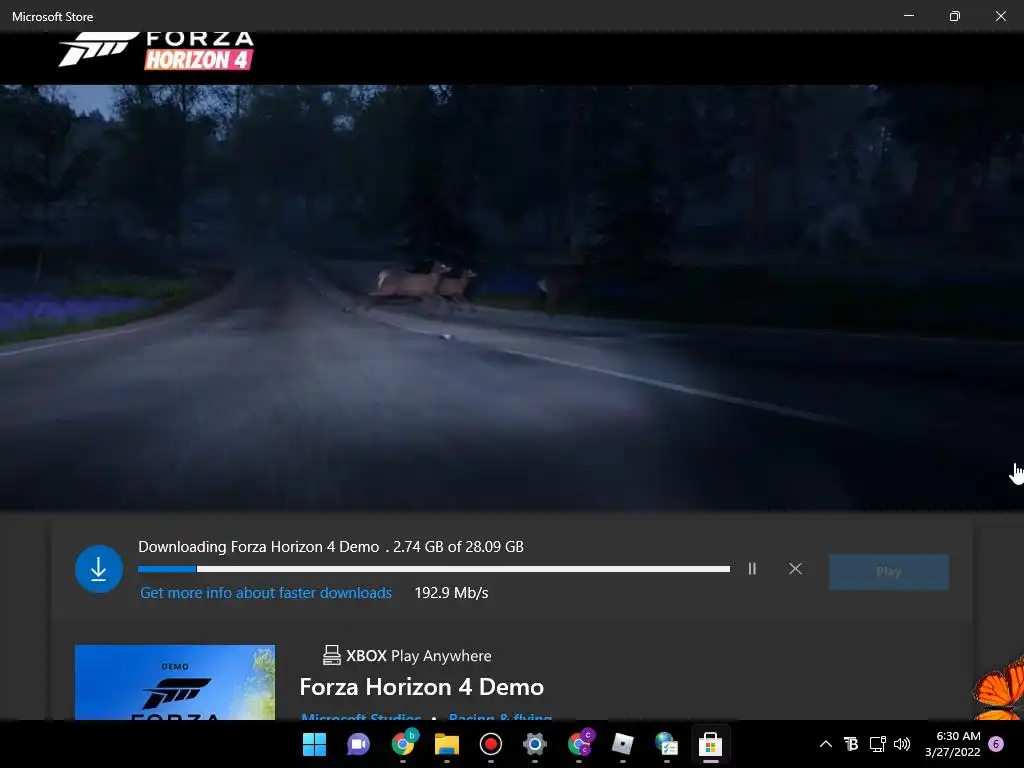Click the download progress bar
This screenshot has width=1024, height=768.
[x=434, y=569]
